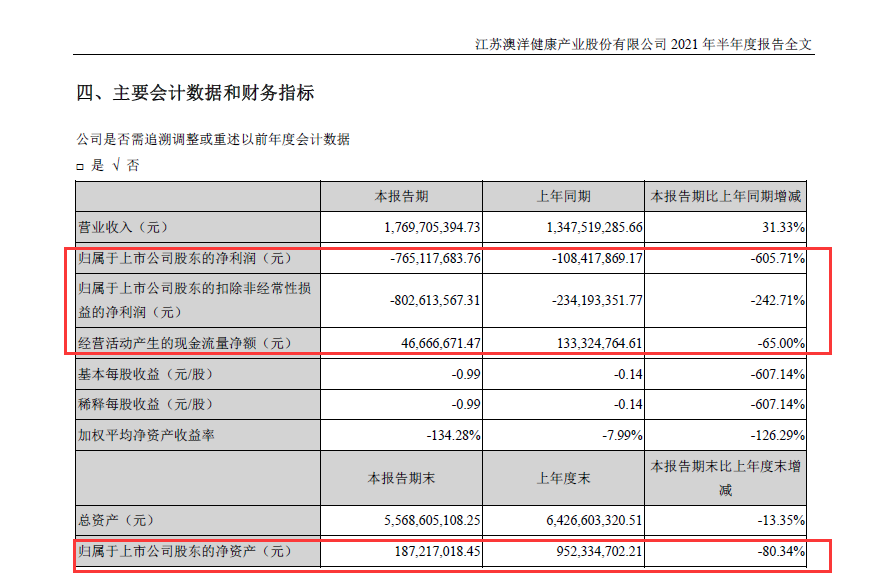The height and width of the screenshot is (574, 881).
Task: Click the row label '加权平均净资产收益率'
Action: pos(146,435)
